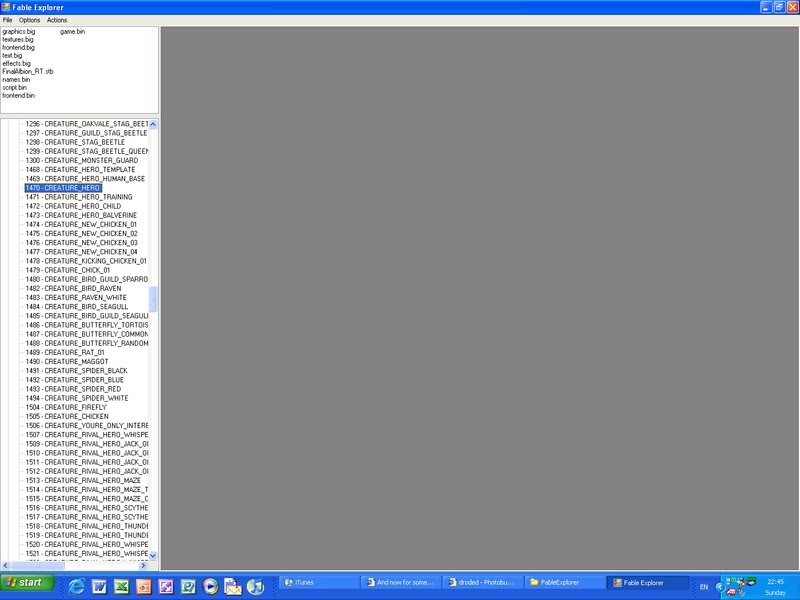
Task: Select game.bin in the file list
Action: pyautogui.click(x=73, y=32)
